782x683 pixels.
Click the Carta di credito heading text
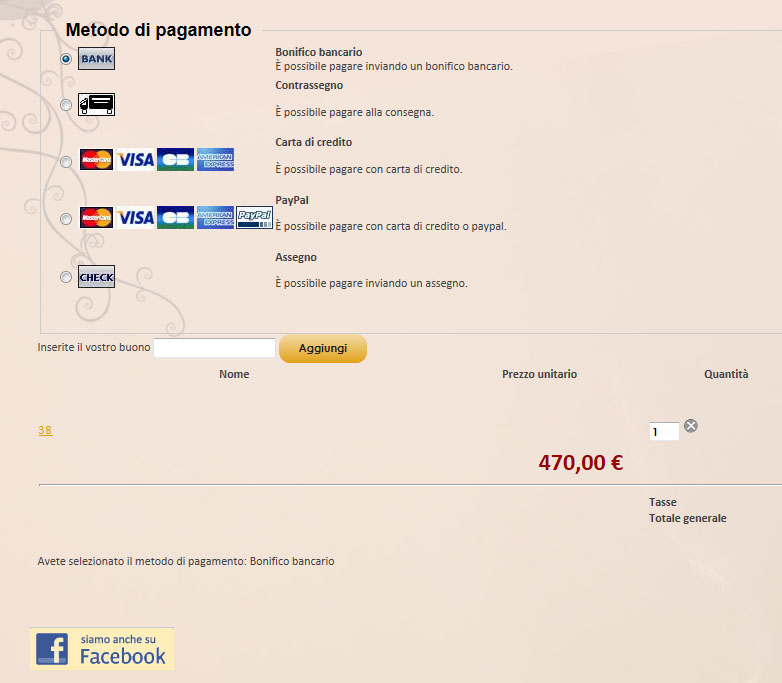click(314, 142)
